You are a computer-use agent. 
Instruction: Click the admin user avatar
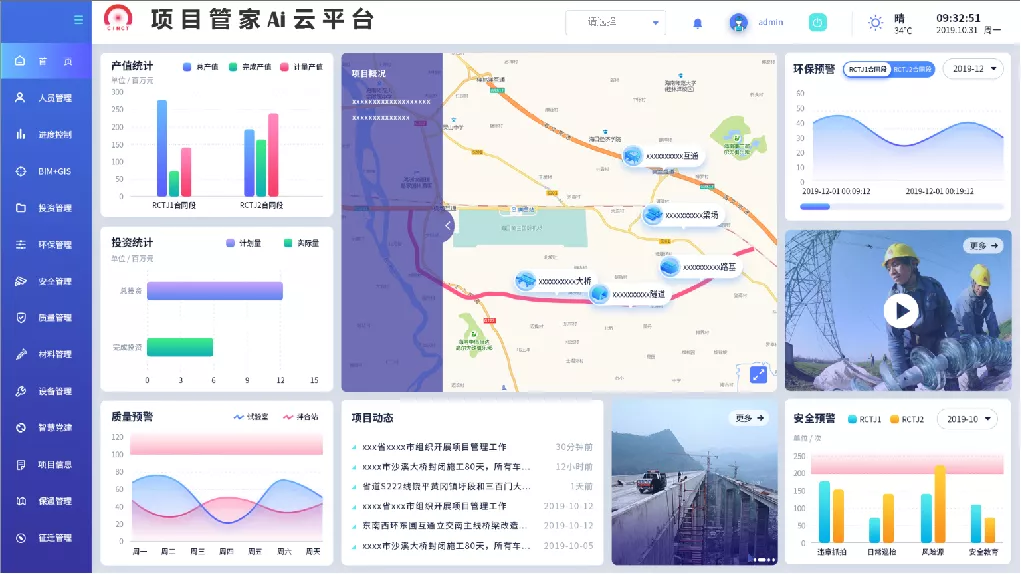[739, 23]
